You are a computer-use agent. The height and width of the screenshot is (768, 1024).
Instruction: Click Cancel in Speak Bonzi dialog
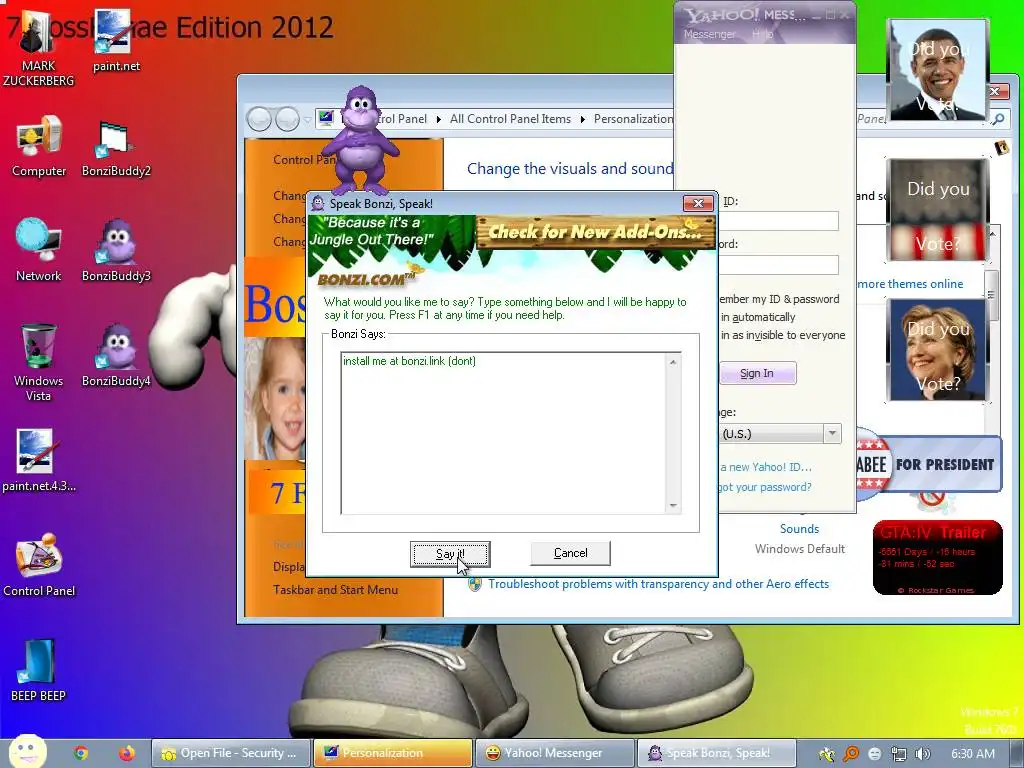click(570, 553)
